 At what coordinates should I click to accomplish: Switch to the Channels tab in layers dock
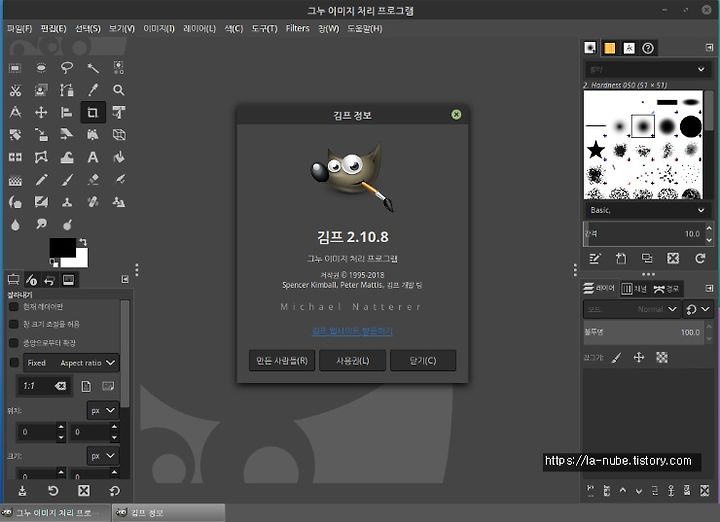[x=634, y=288]
